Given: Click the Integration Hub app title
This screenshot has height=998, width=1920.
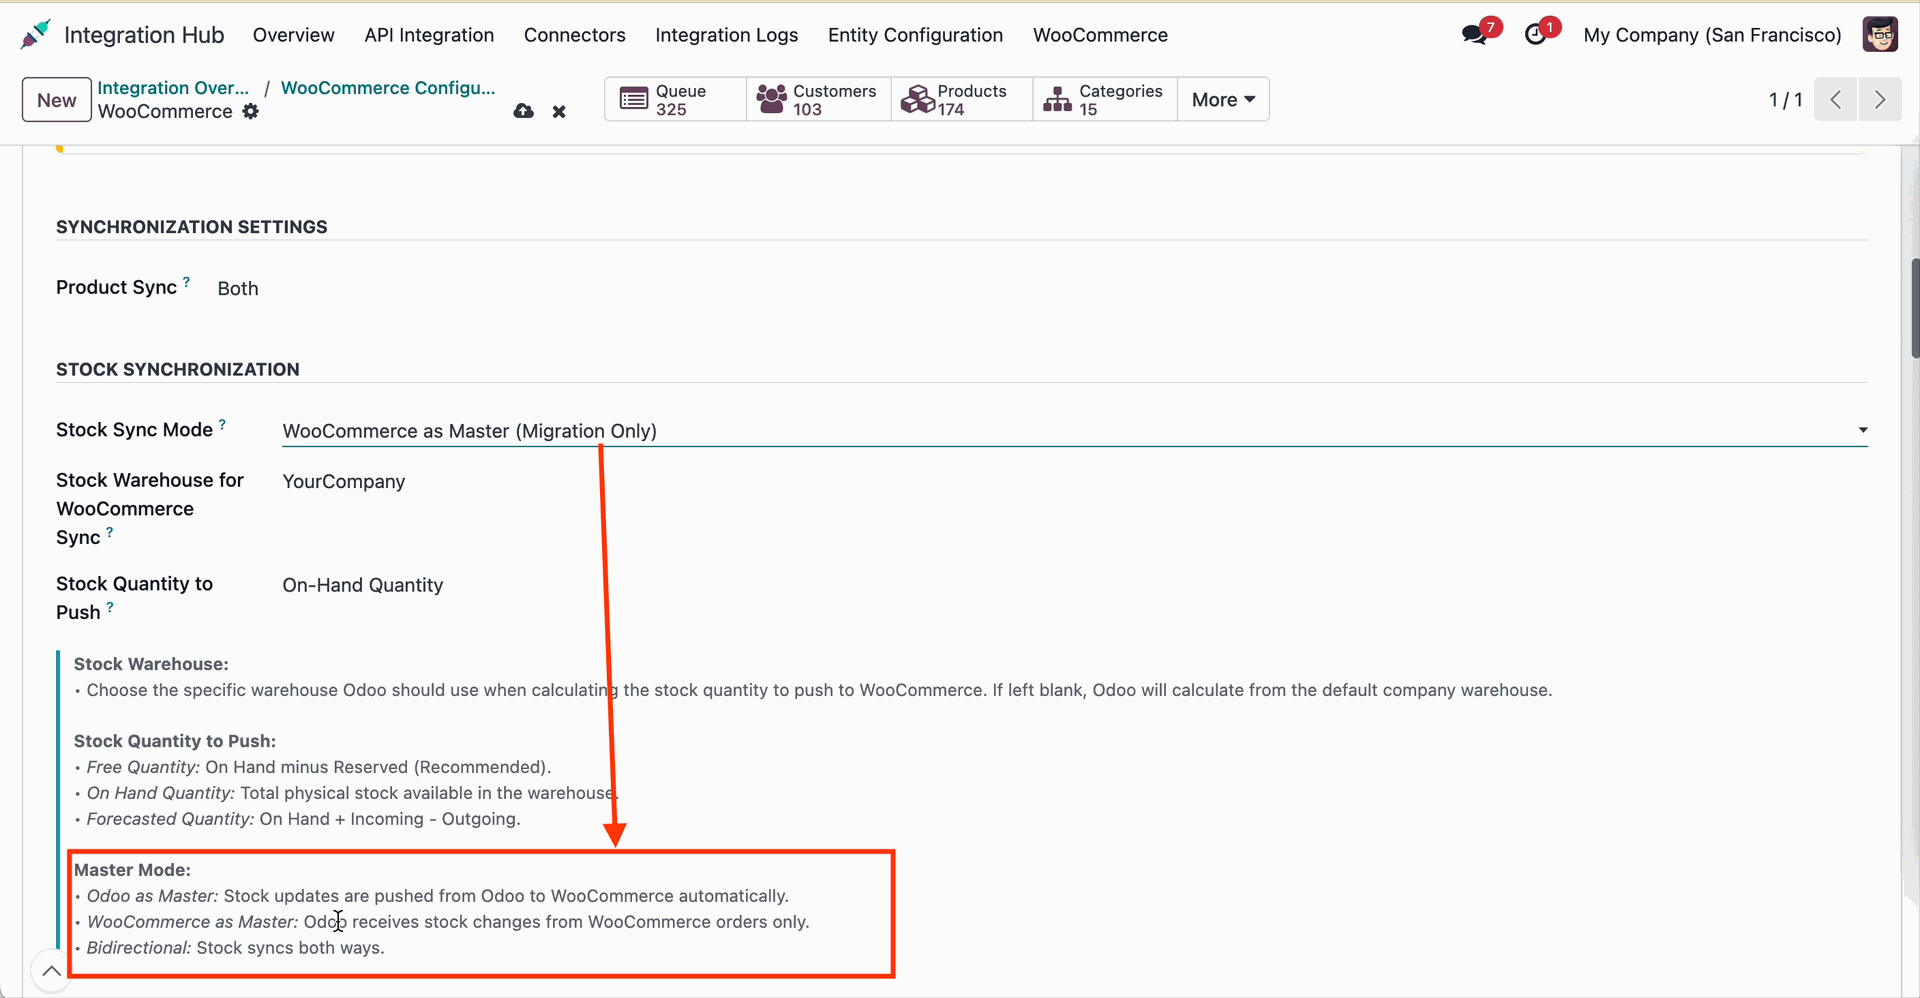Looking at the screenshot, I should 144,35.
